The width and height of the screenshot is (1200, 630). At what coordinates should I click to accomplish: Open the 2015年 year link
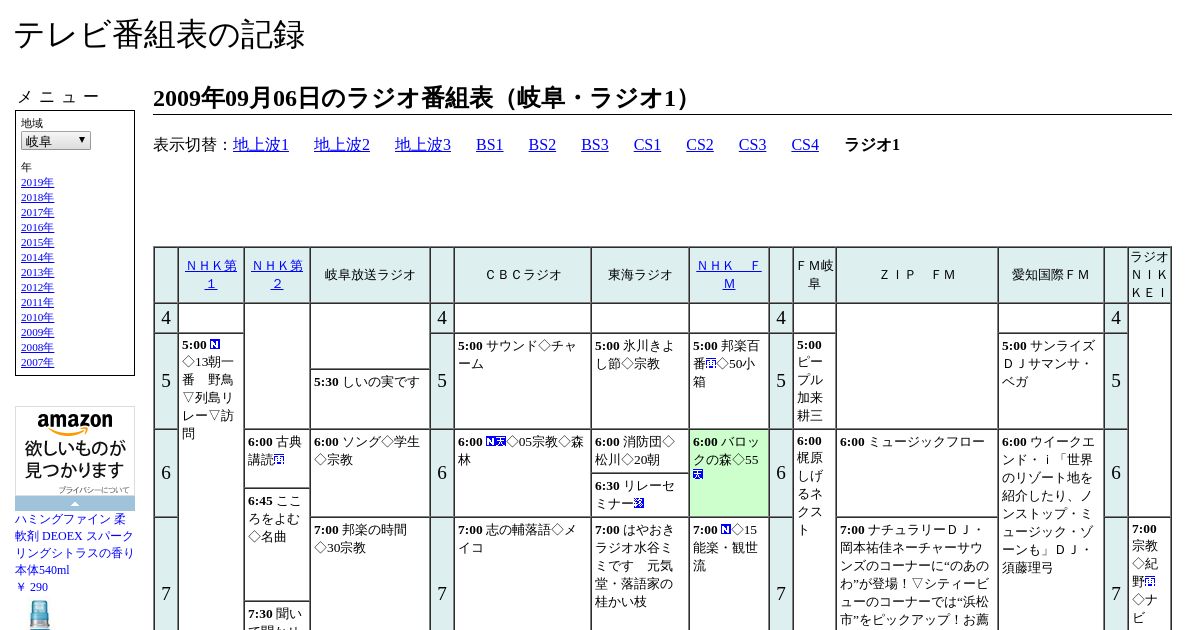(x=38, y=242)
